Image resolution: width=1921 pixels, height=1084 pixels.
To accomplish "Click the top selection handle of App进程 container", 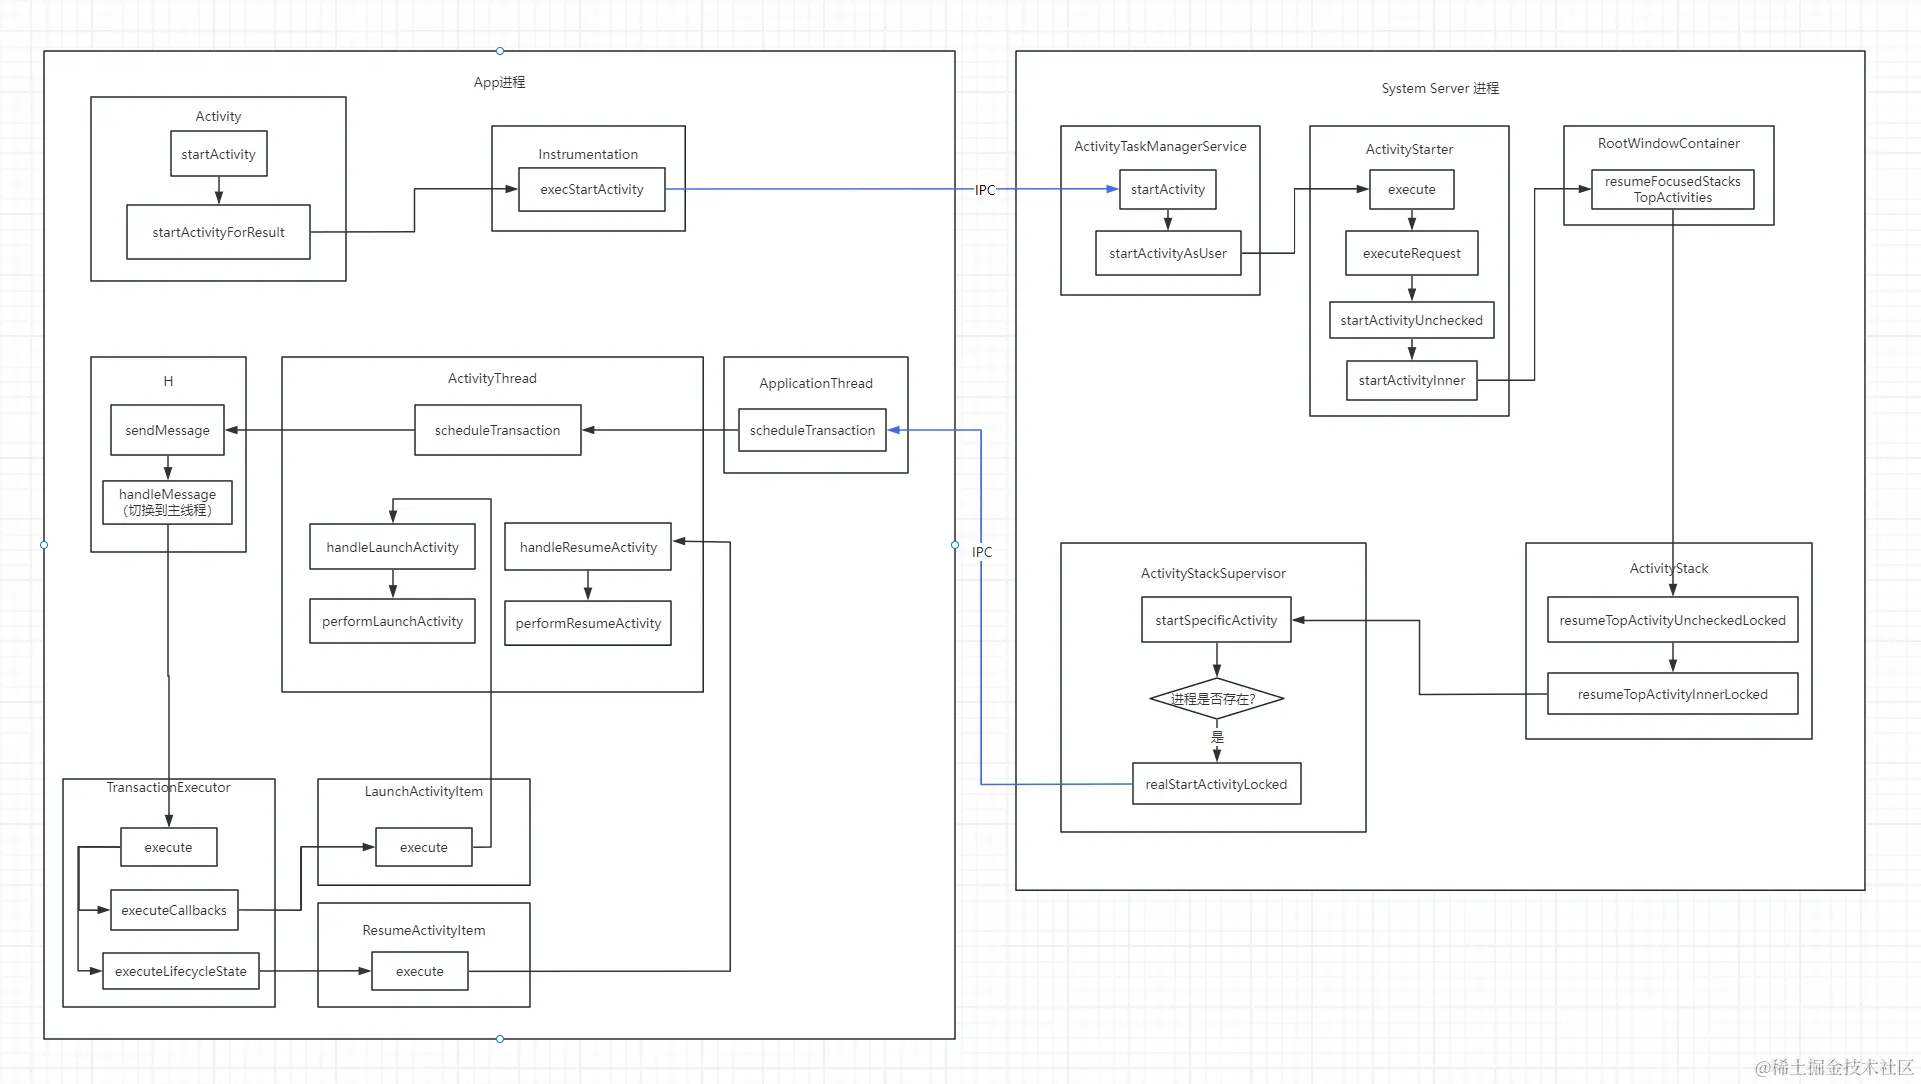I will (x=500, y=51).
